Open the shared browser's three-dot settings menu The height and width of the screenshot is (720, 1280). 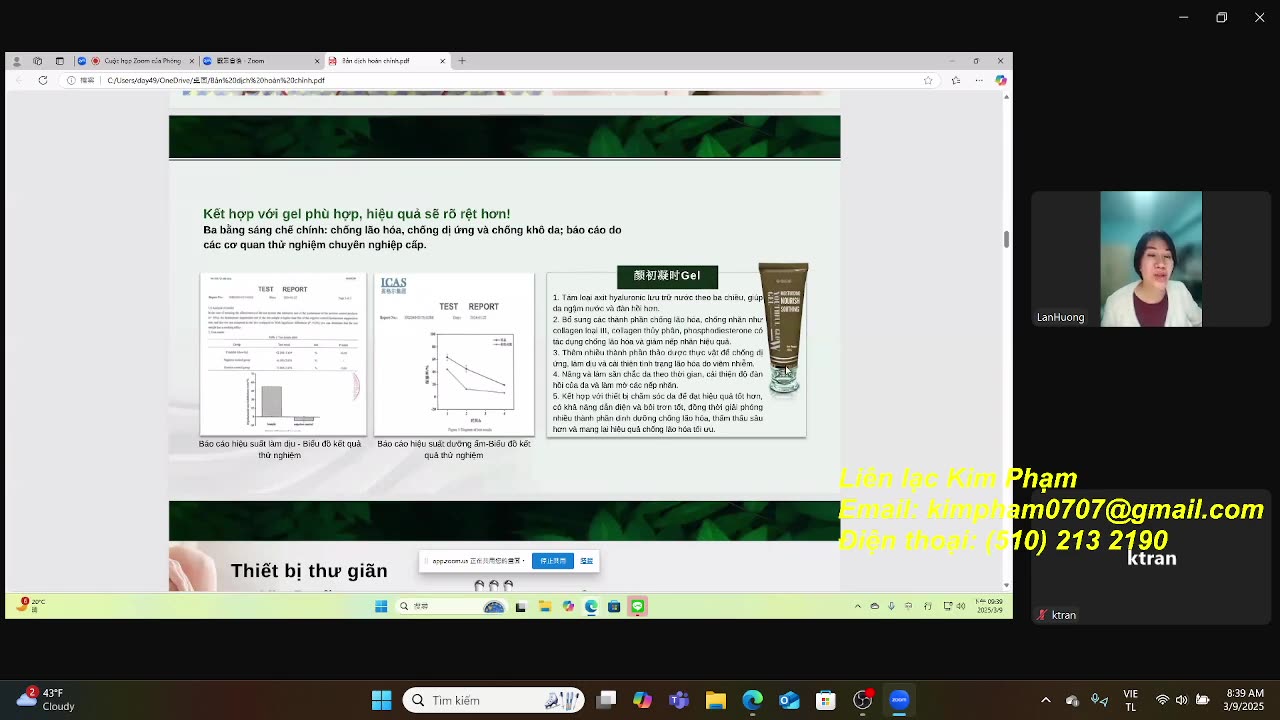981,80
